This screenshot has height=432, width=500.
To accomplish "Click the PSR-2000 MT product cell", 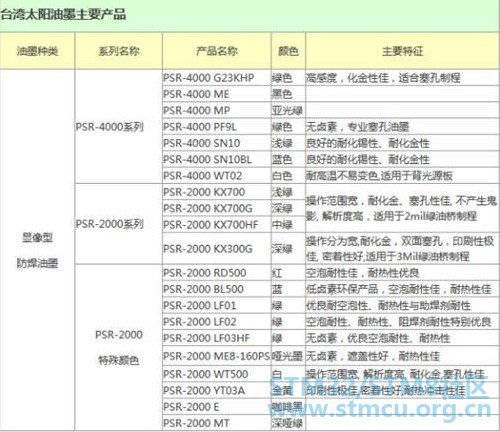I will coord(217,423).
